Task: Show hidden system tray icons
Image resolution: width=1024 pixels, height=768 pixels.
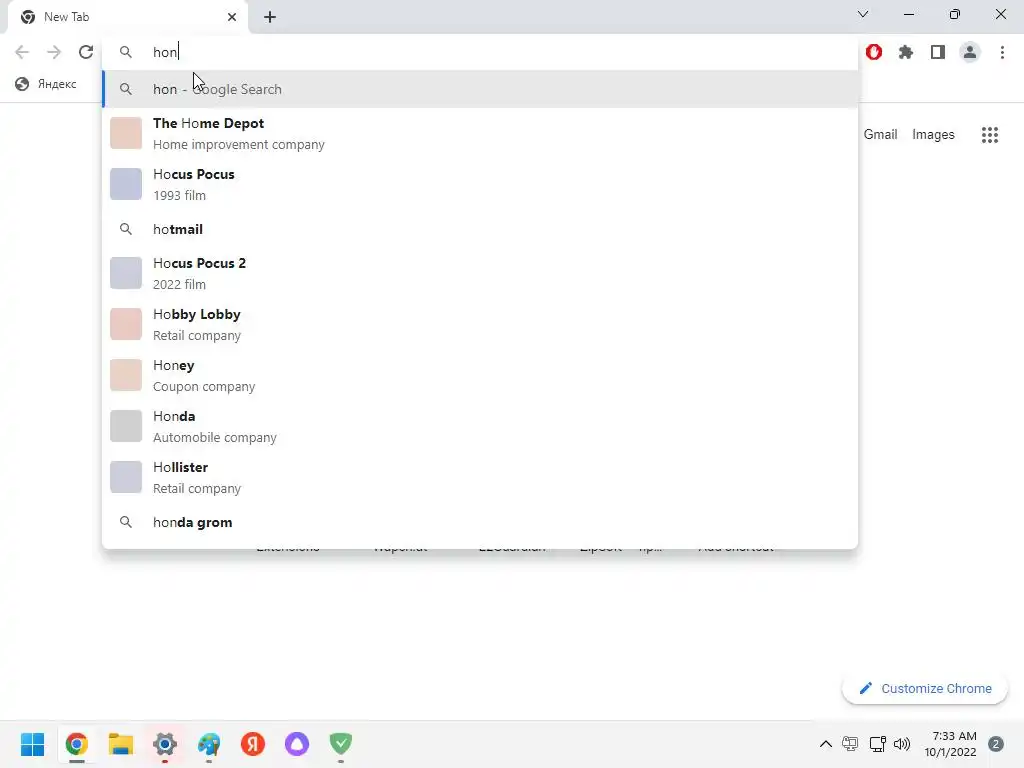Action: click(x=825, y=744)
